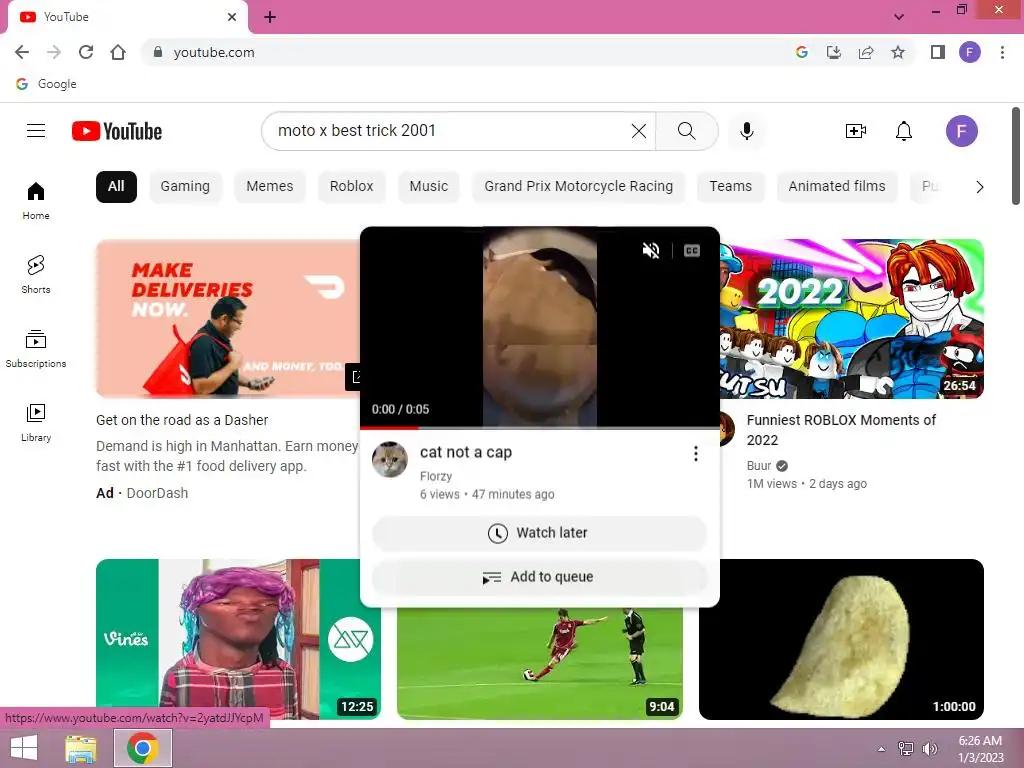Start voice search with the microphone icon

[x=746, y=131]
